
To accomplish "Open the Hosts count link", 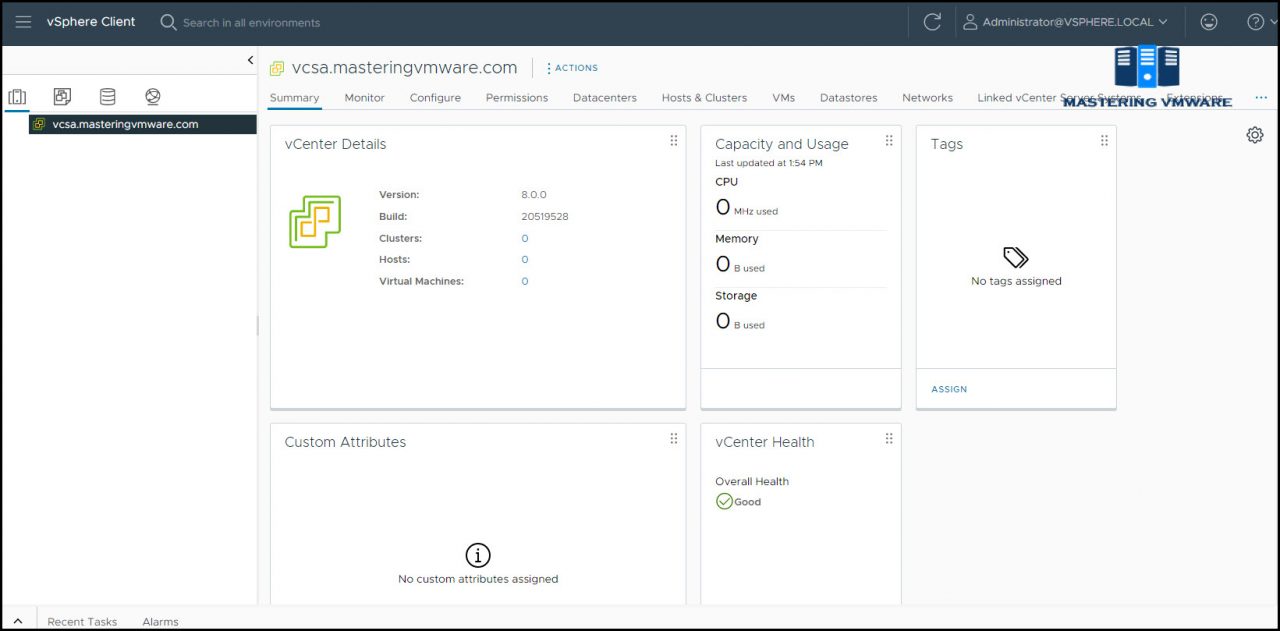I will pyautogui.click(x=525, y=260).
